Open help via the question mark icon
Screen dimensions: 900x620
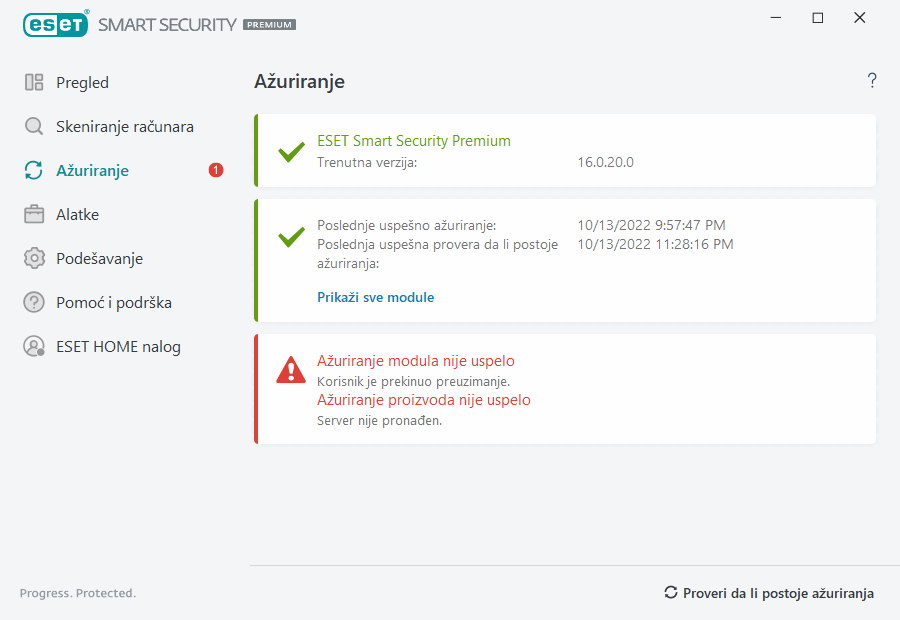[872, 81]
